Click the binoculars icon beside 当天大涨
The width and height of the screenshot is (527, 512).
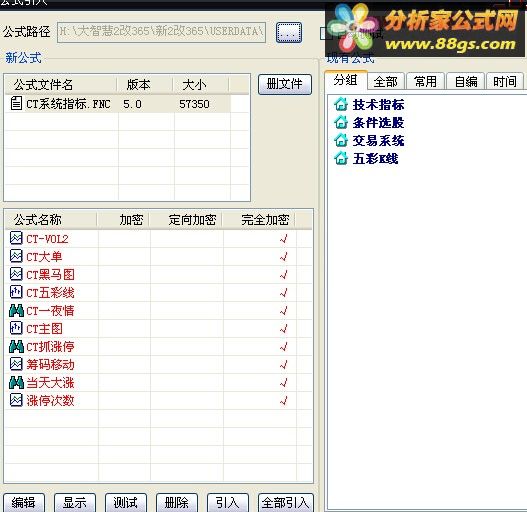(x=16, y=382)
